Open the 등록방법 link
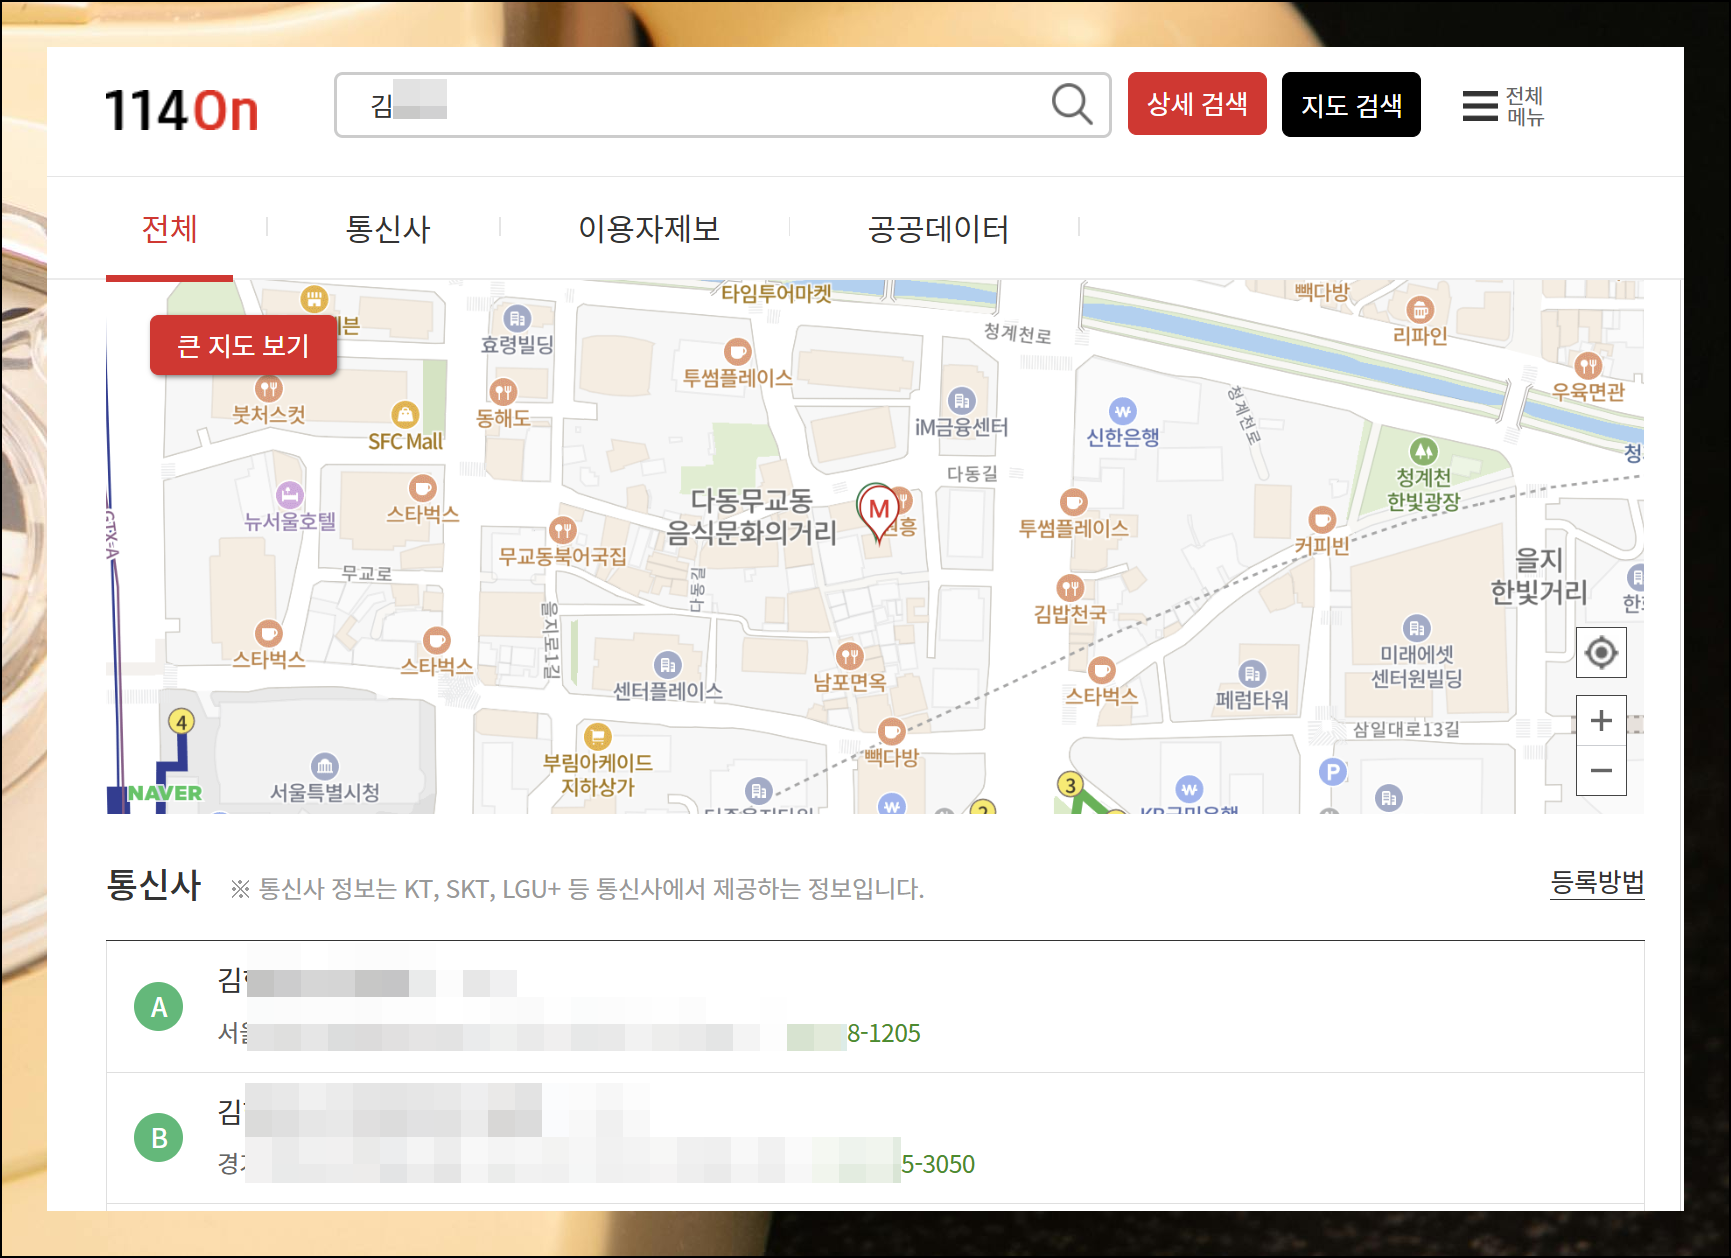 [1597, 883]
